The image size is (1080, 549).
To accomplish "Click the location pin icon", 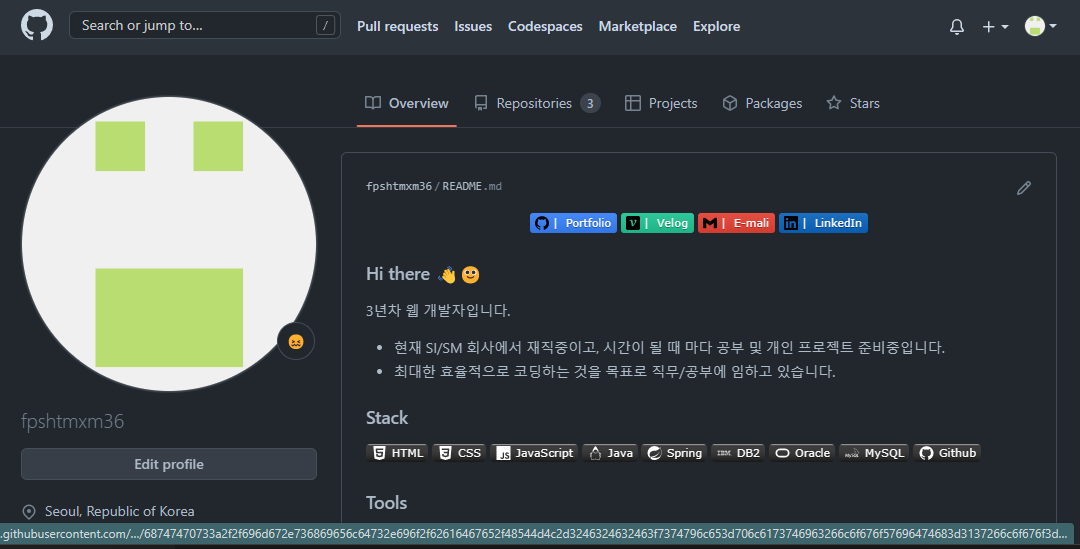I will [29, 512].
